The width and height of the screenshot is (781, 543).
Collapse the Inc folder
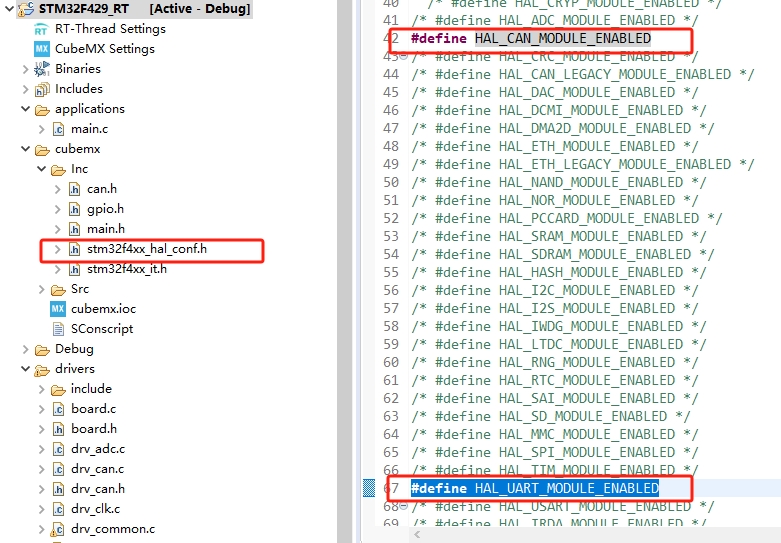pyautogui.click(x=41, y=169)
